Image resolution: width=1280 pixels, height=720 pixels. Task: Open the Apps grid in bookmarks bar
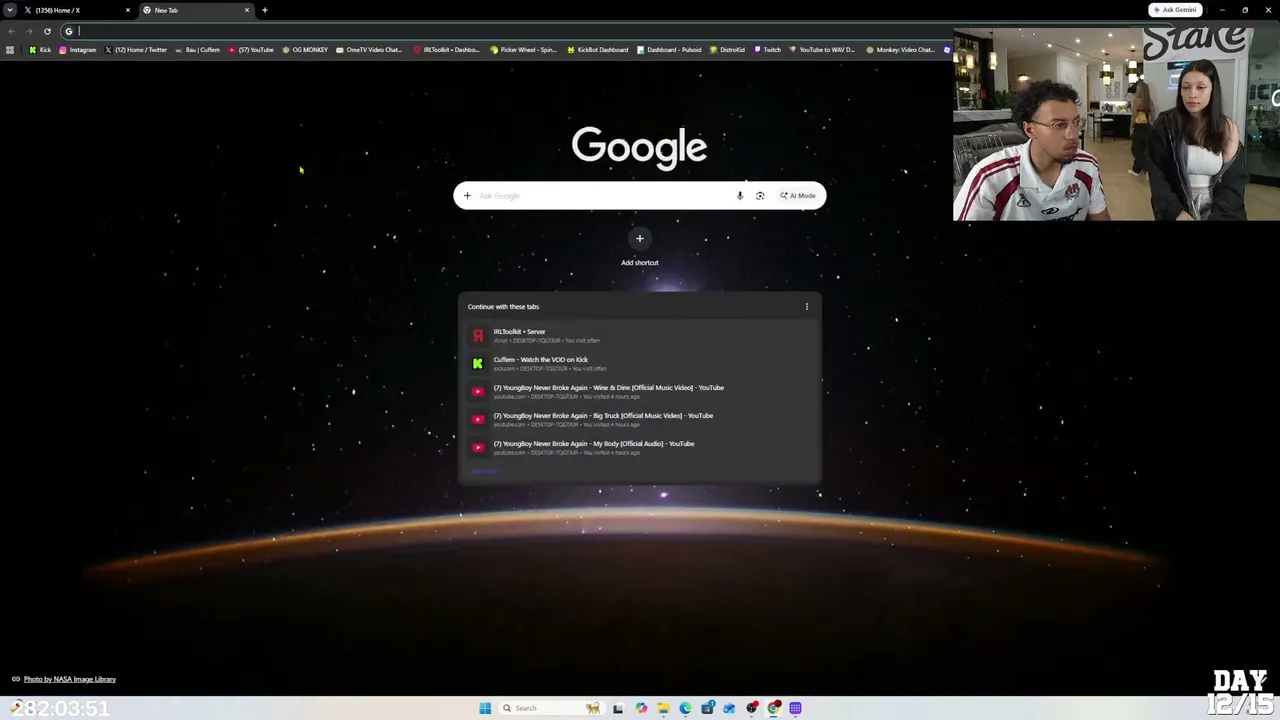coord(10,50)
